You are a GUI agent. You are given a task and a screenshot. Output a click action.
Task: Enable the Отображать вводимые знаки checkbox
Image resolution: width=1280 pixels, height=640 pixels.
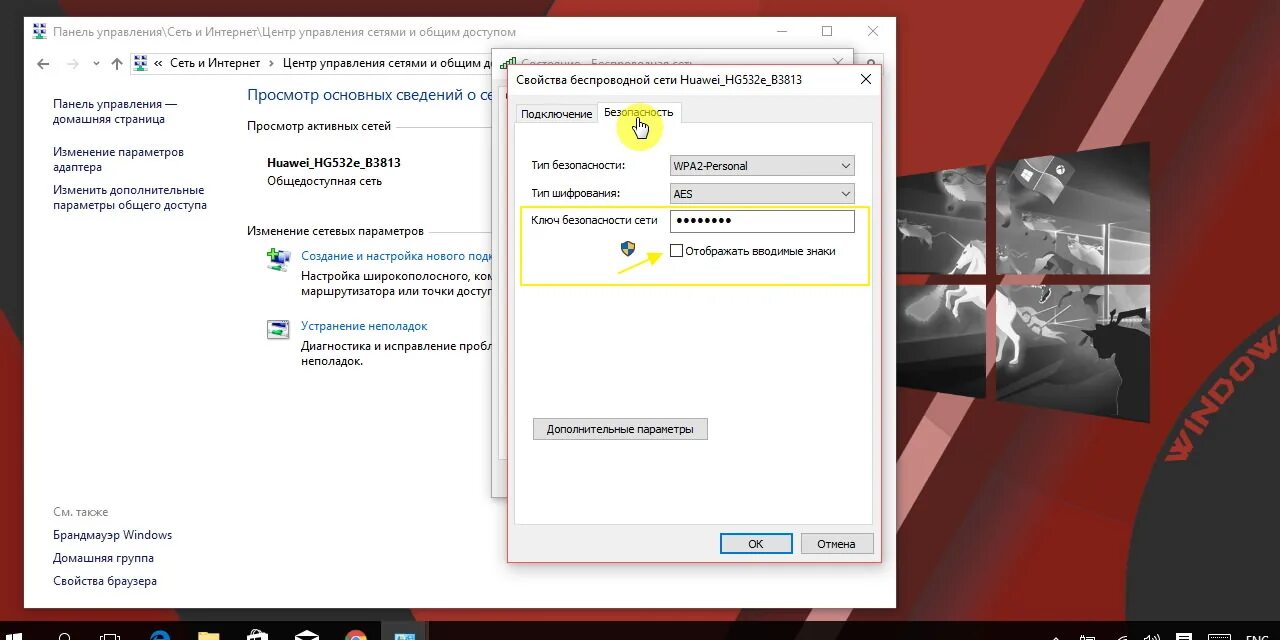tap(677, 251)
